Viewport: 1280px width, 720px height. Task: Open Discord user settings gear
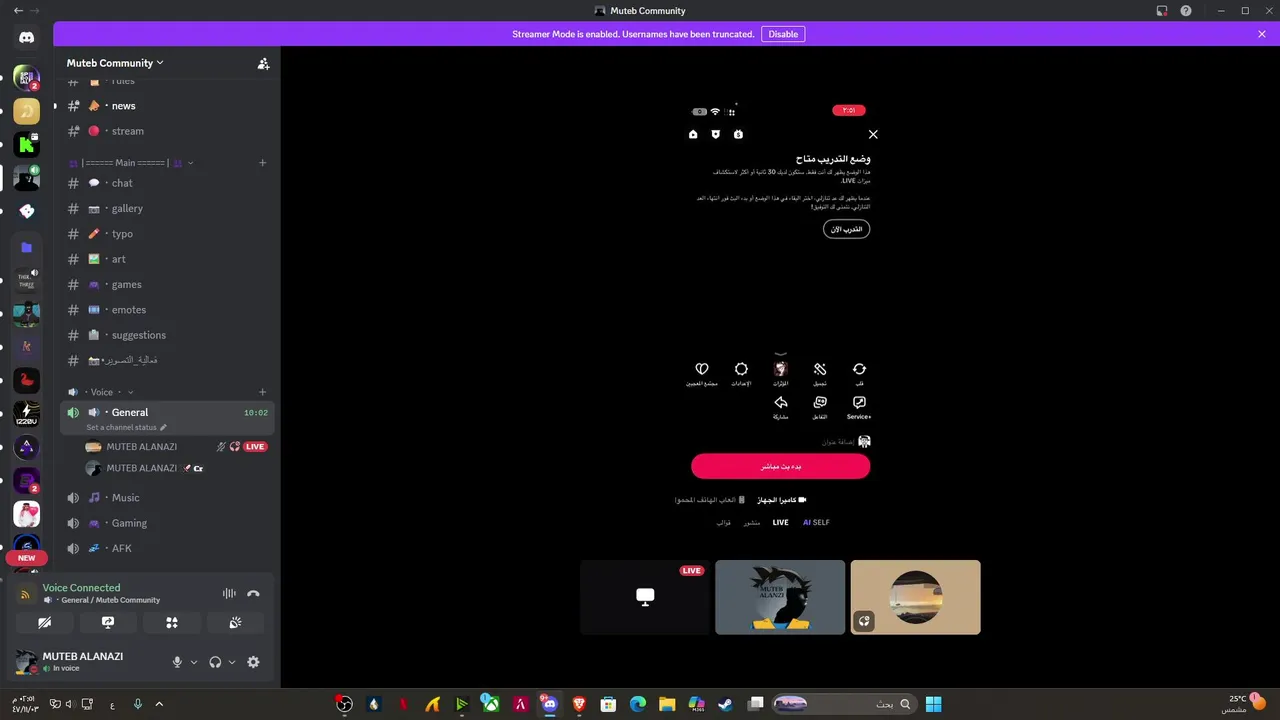(253, 662)
